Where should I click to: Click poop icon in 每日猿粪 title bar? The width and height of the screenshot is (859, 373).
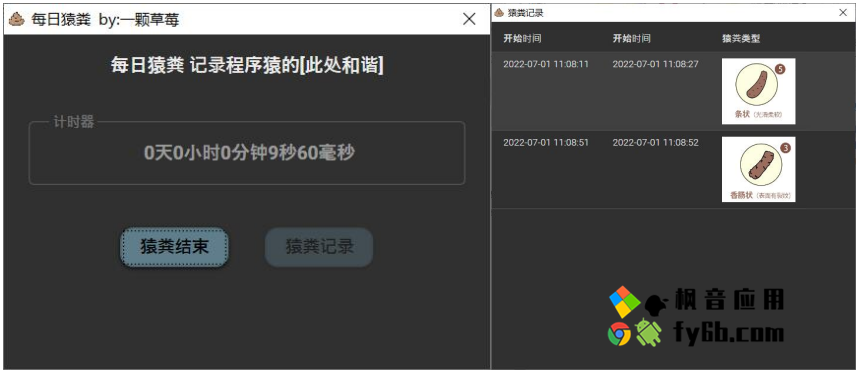coord(17,19)
